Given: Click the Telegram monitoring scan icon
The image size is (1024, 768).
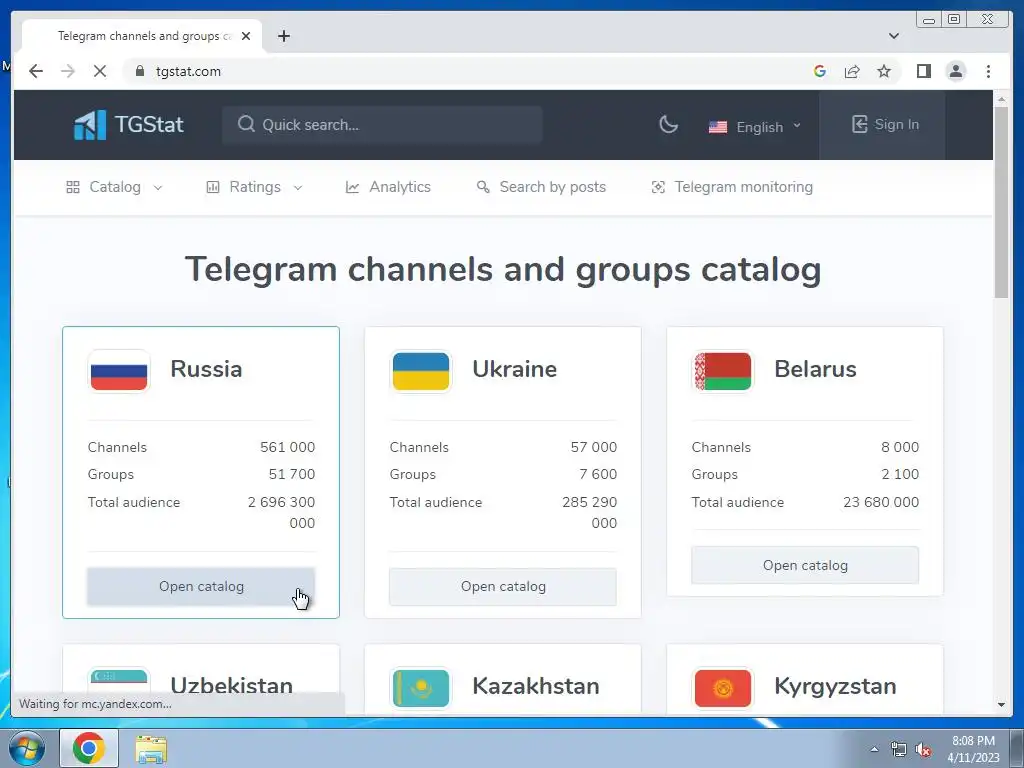Looking at the screenshot, I should [x=658, y=187].
